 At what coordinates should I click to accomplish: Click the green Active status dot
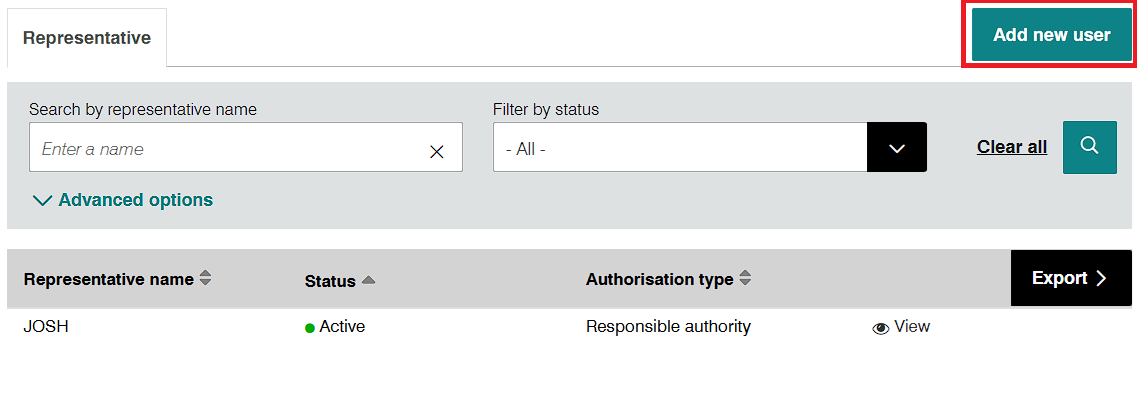click(x=310, y=327)
